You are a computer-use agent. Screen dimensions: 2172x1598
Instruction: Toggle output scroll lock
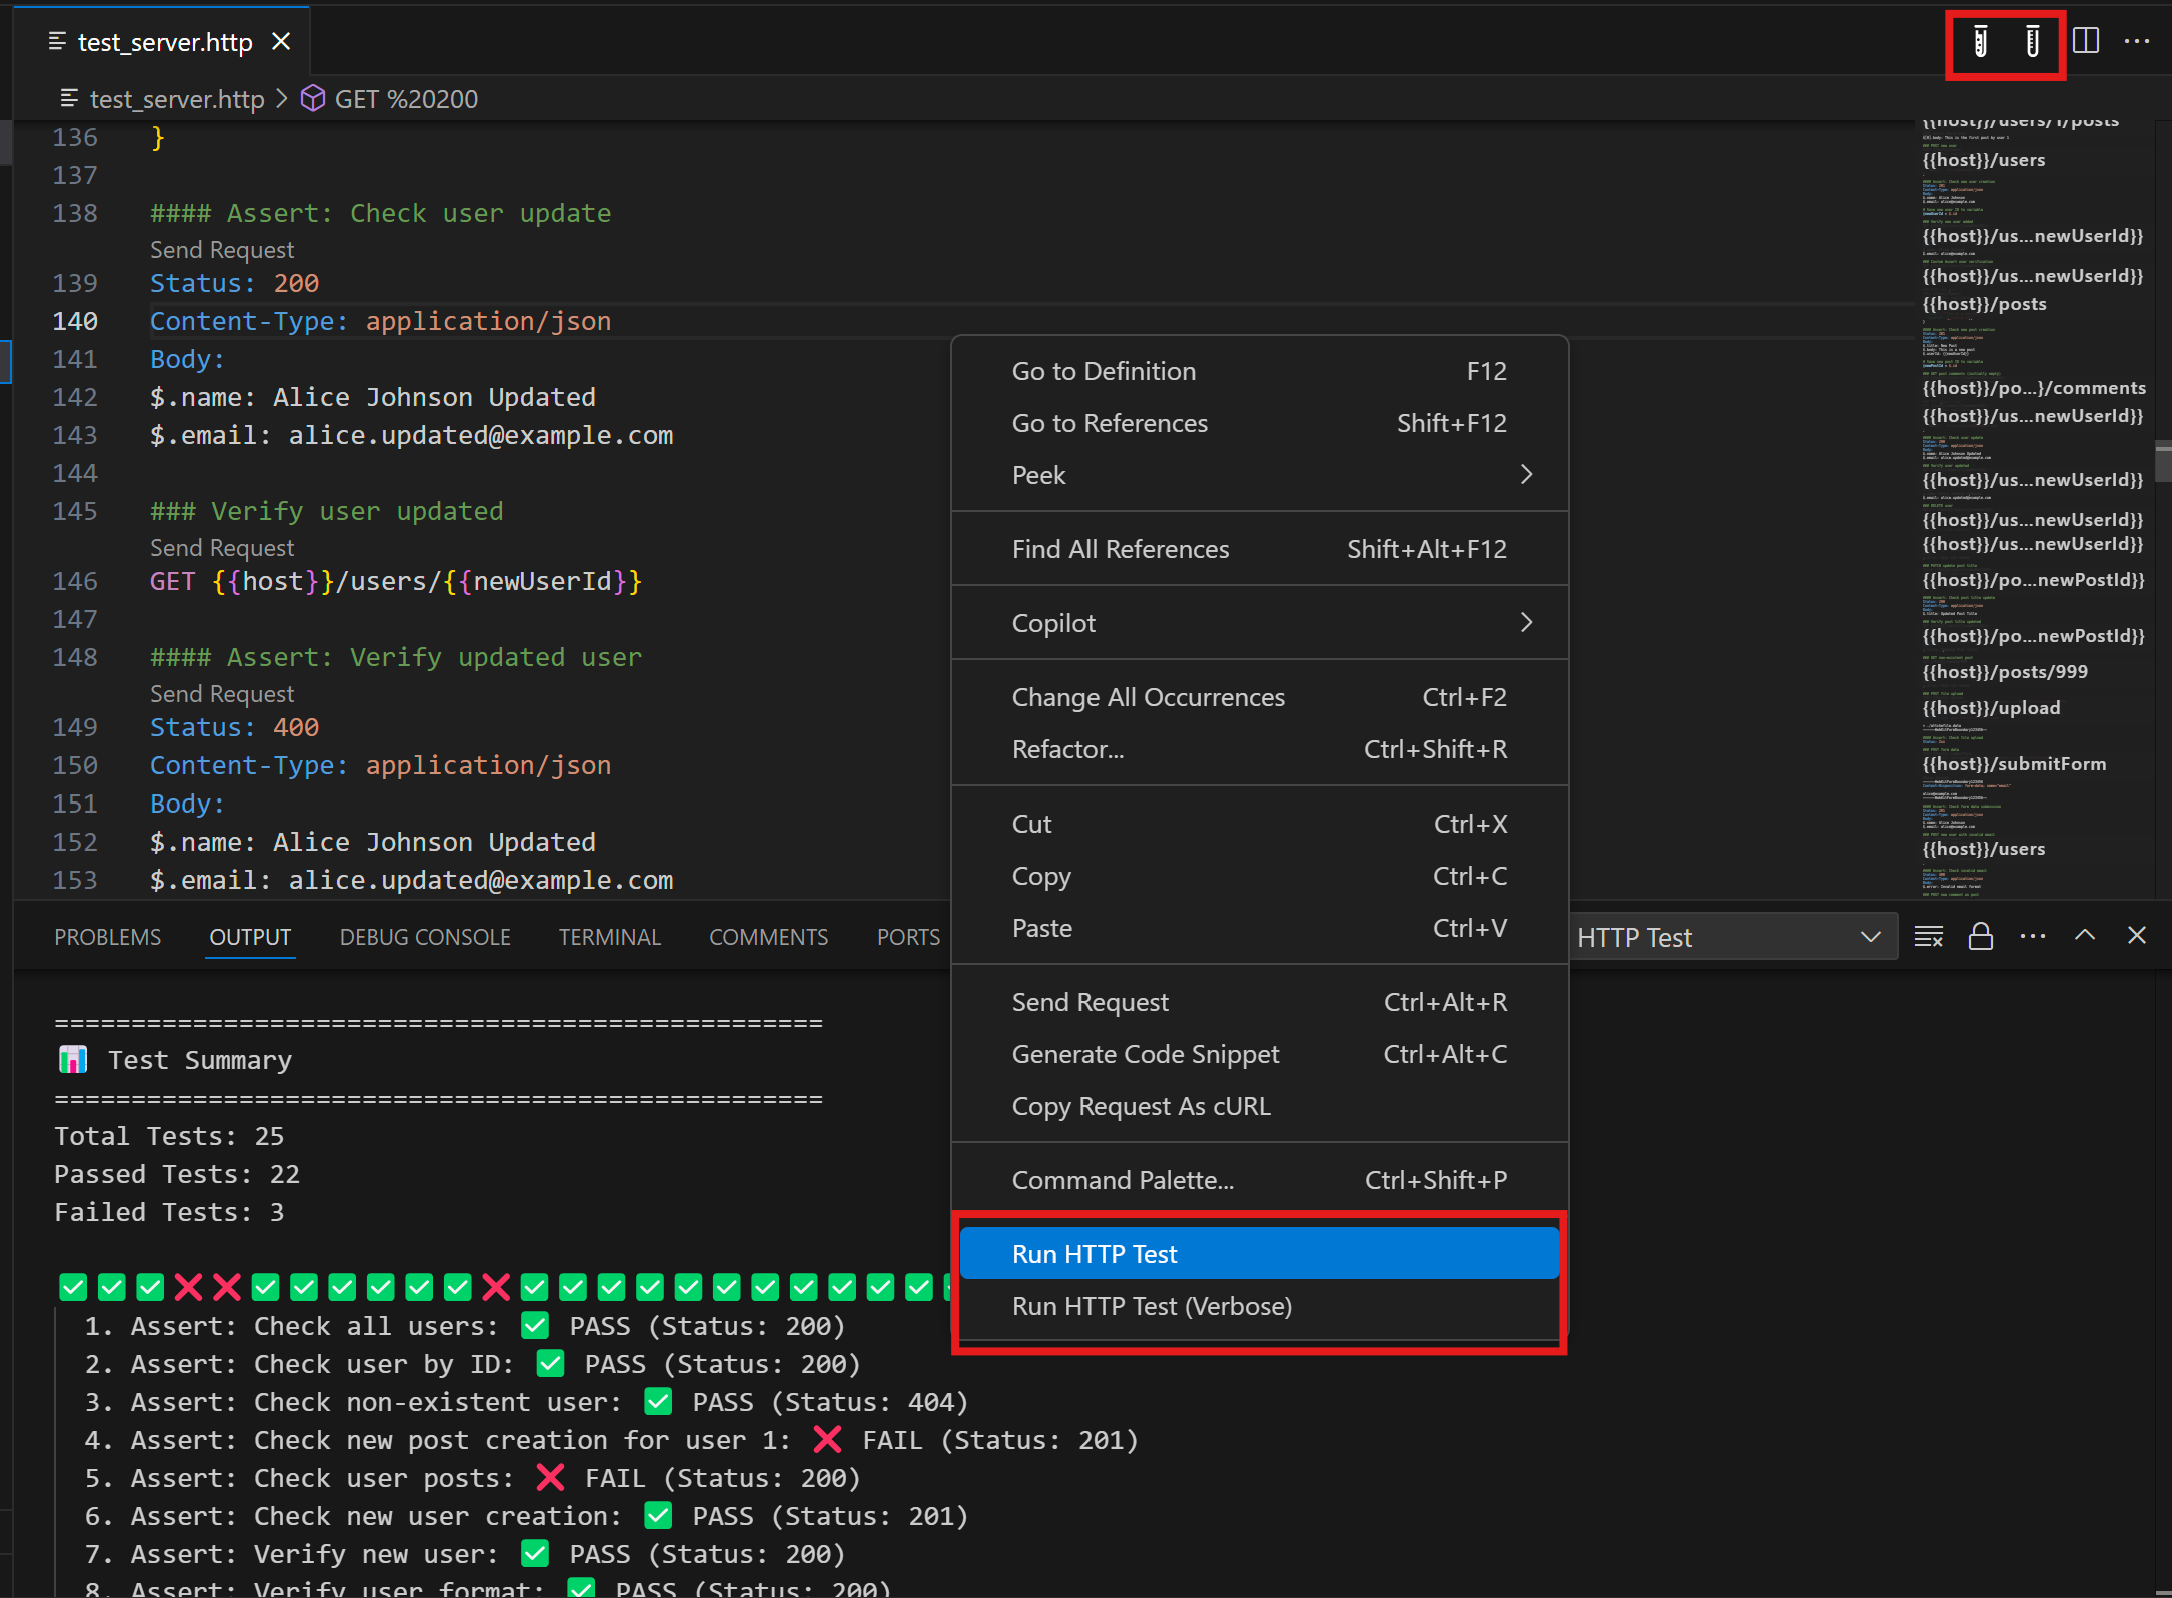pos(1980,937)
